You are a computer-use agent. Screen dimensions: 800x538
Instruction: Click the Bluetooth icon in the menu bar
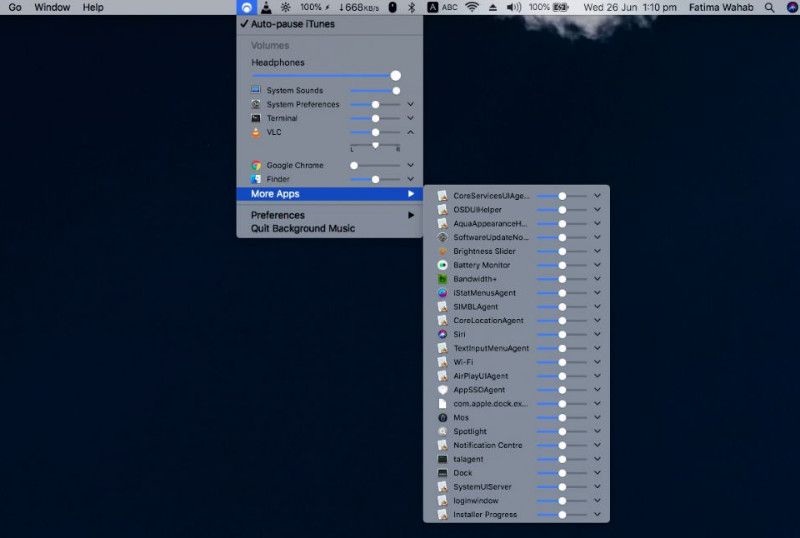(411, 7)
